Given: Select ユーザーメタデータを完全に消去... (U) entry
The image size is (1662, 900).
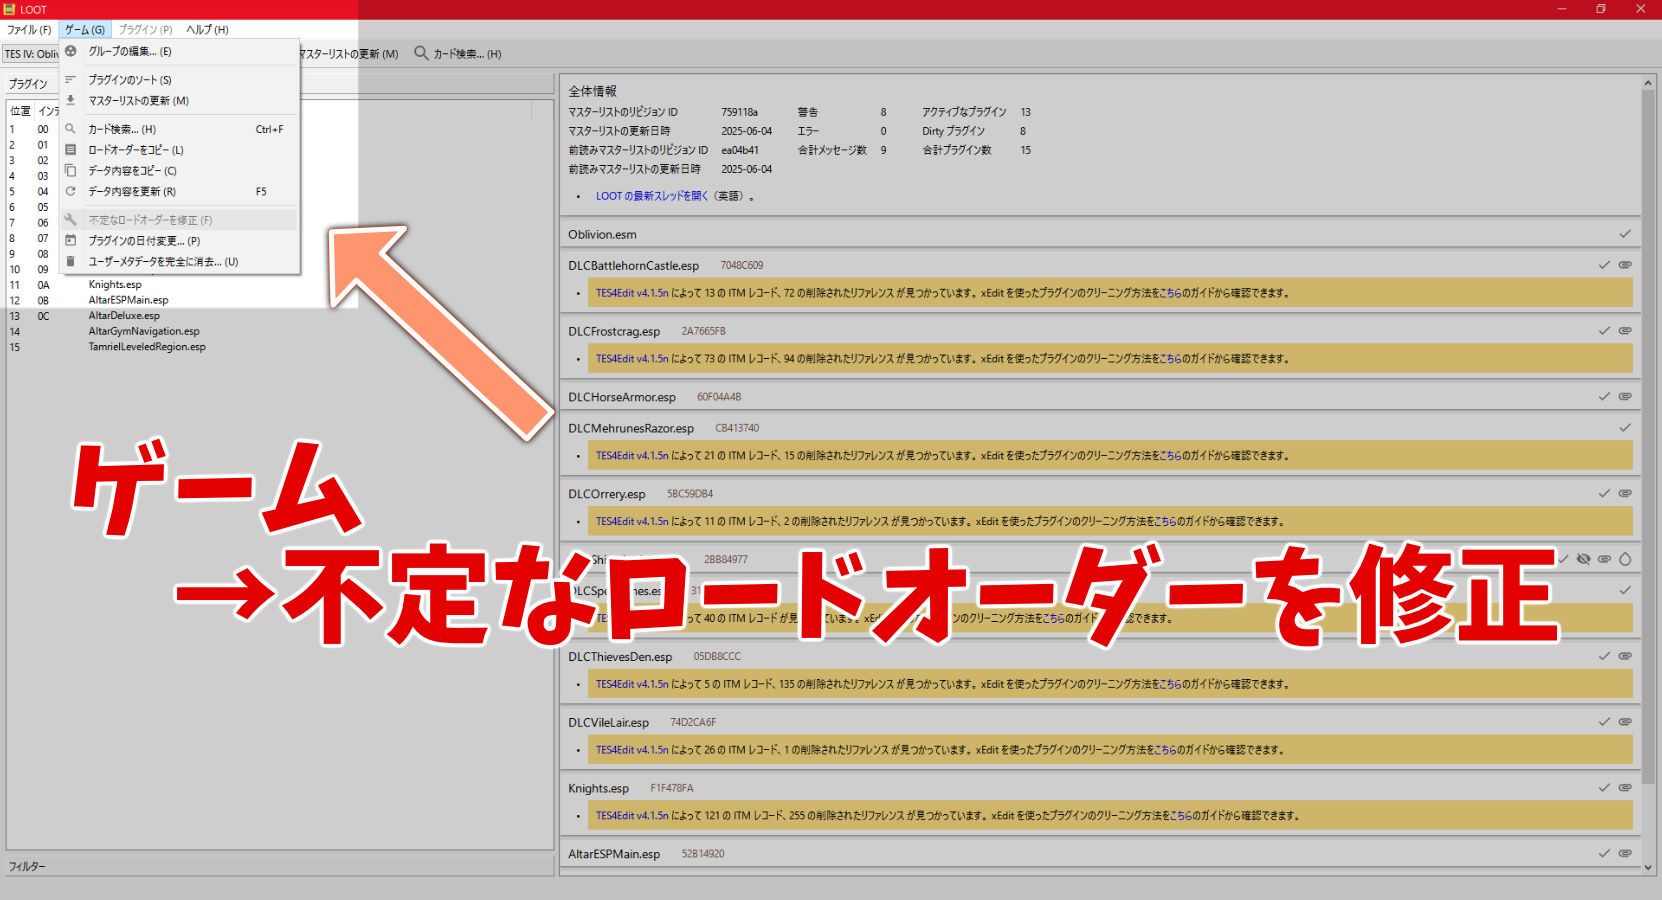Looking at the screenshot, I should 180,262.
